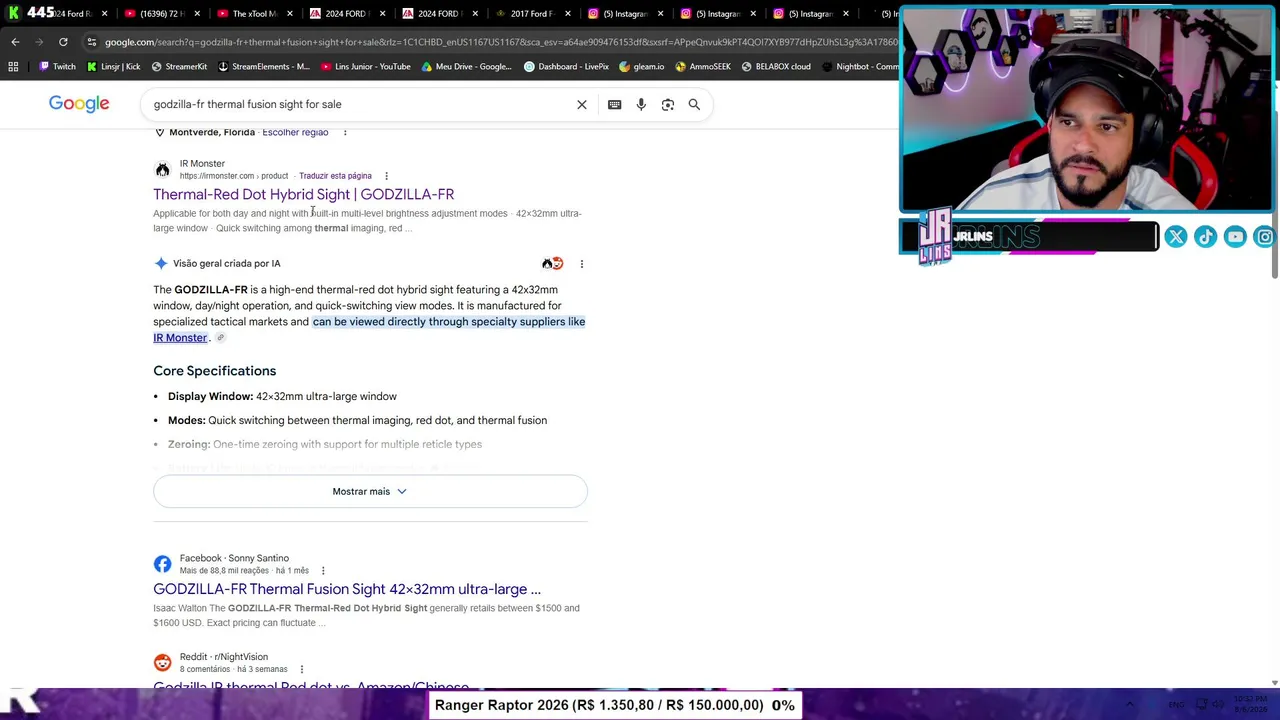Click the Display Window specification line
This screenshot has height=720, width=1280.
pyautogui.click(x=282, y=396)
